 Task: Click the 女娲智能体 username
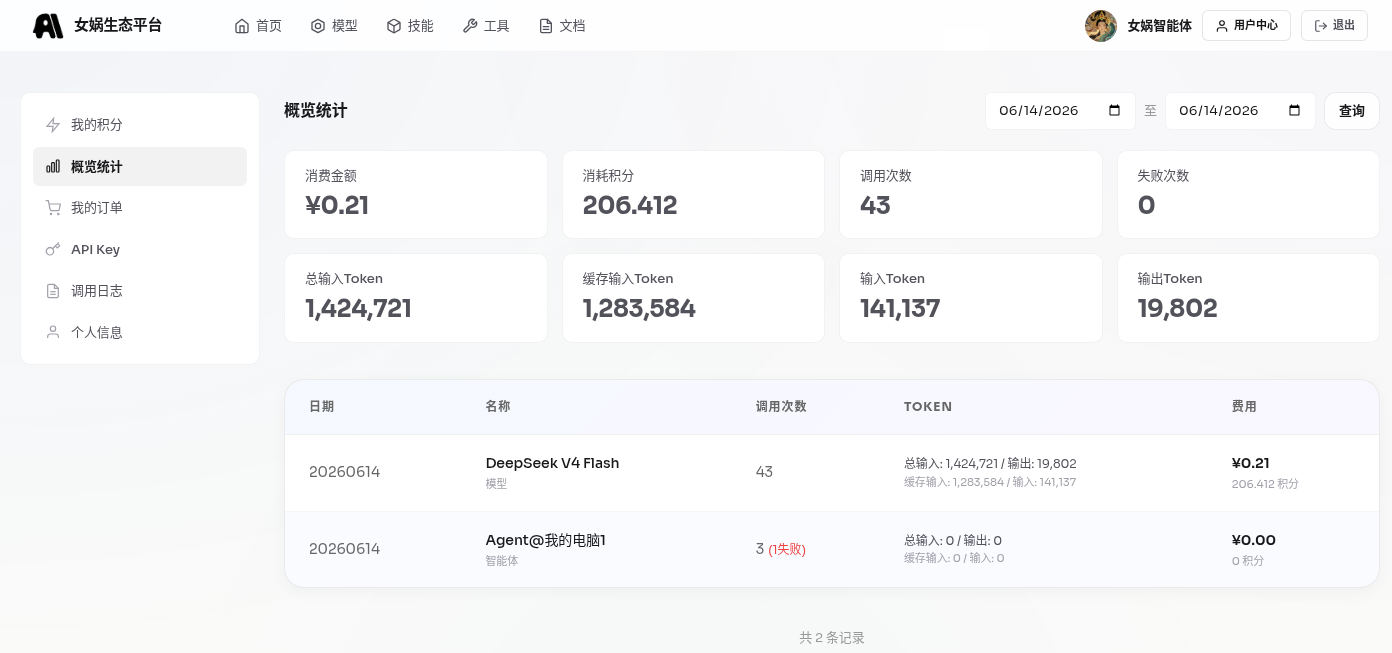click(1159, 26)
